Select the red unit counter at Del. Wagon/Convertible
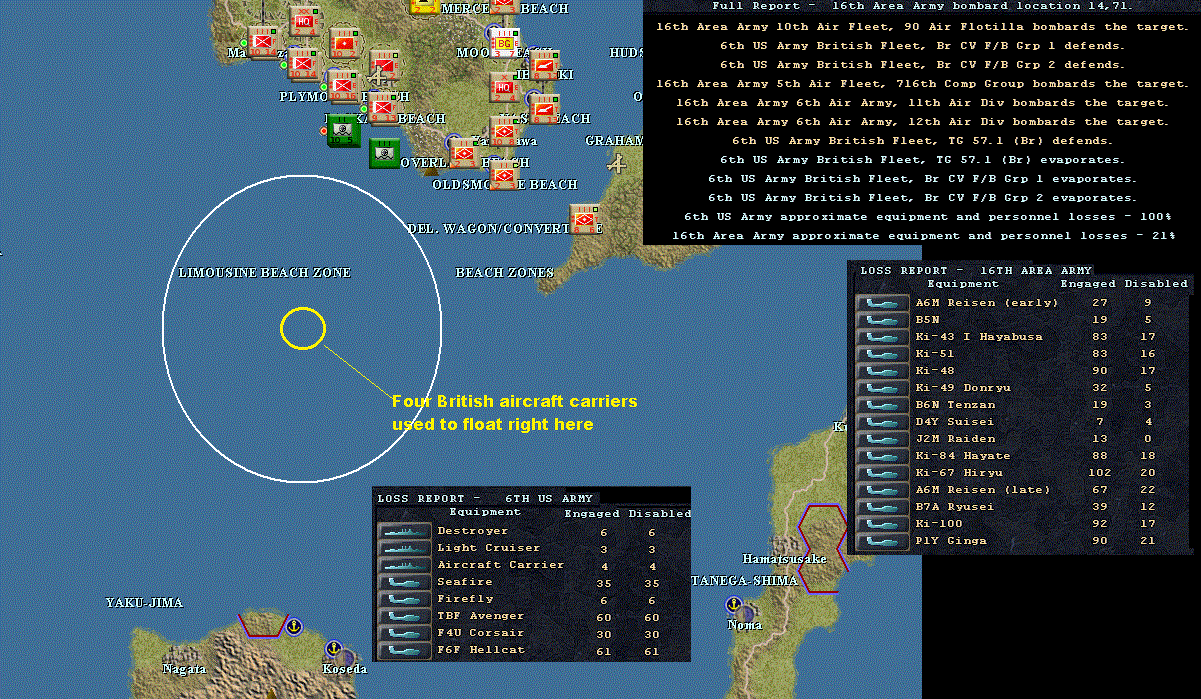The width and height of the screenshot is (1201, 699). [x=584, y=218]
